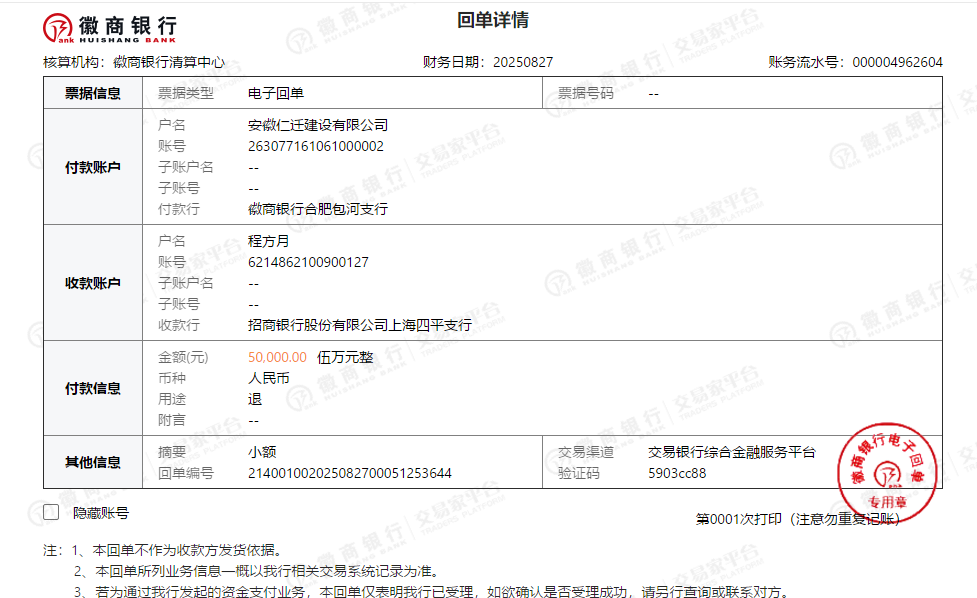Click payer account number 263077161061000002

point(316,146)
